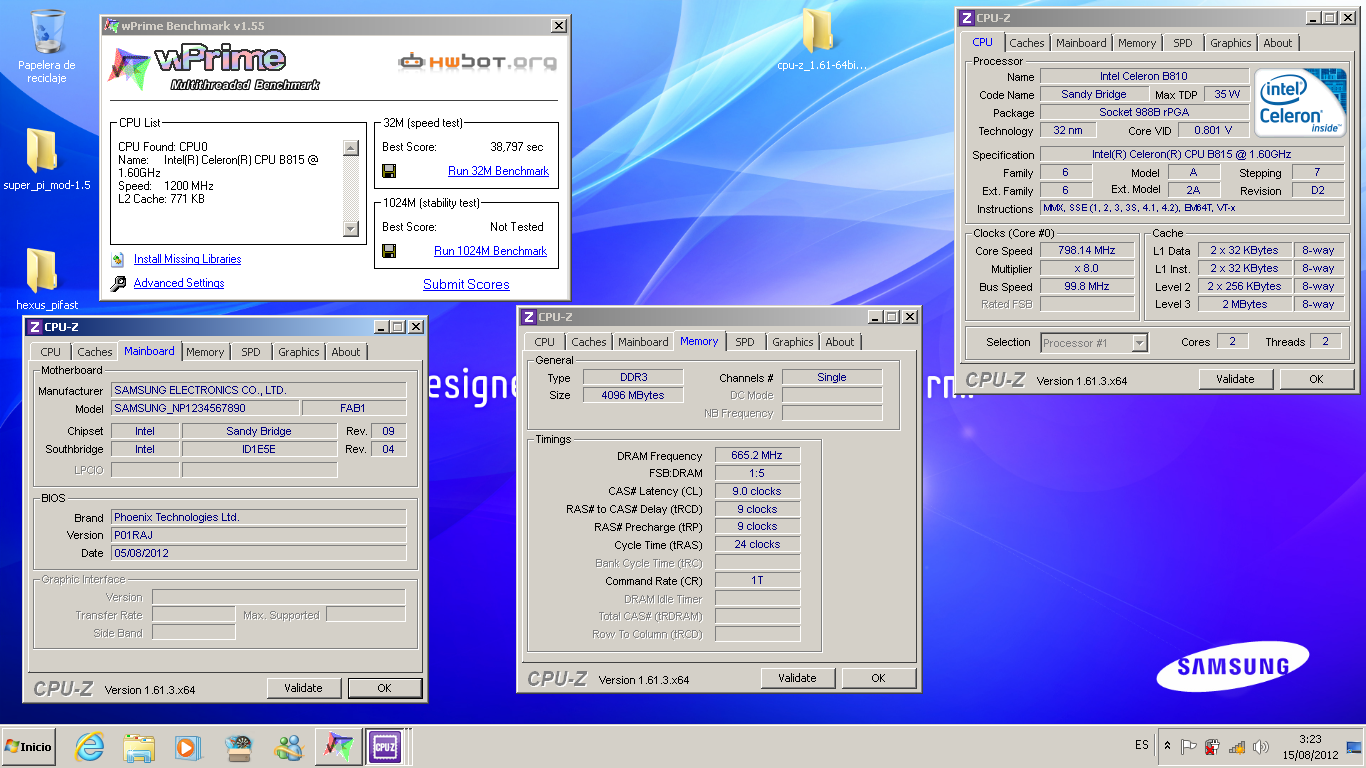Viewport: 1366px width, 768px height.
Task: Open Advanced Settings link in wPrime
Action: [x=179, y=283]
